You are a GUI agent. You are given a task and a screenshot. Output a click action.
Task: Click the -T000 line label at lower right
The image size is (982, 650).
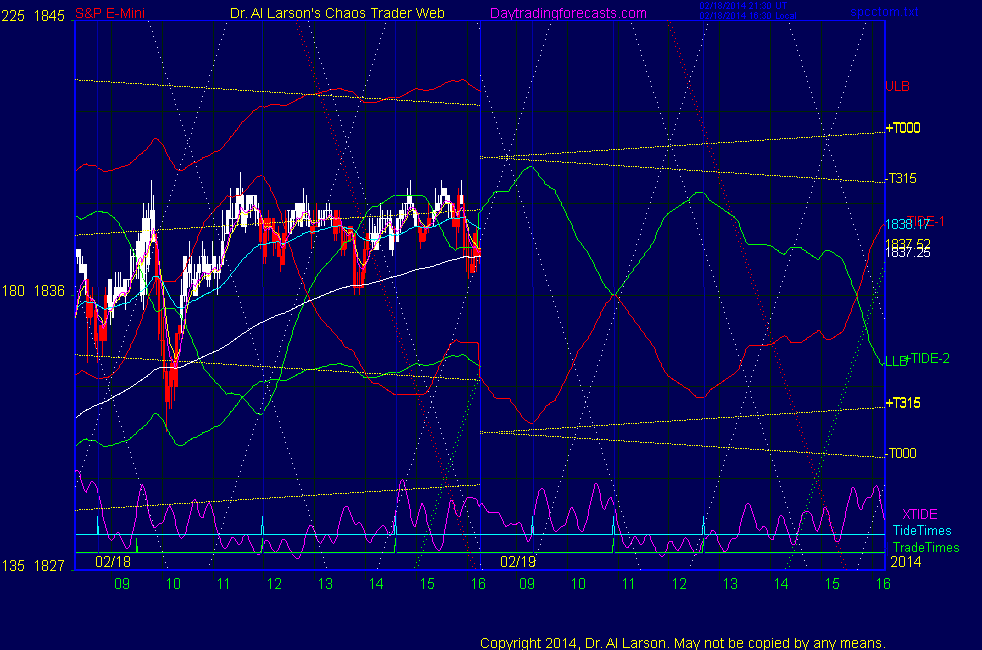pyautogui.click(x=902, y=453)
